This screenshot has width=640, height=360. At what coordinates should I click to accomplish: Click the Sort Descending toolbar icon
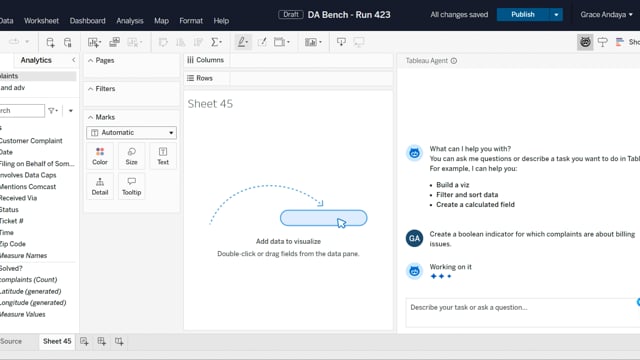pyautogui.click(x=198, y=42)
